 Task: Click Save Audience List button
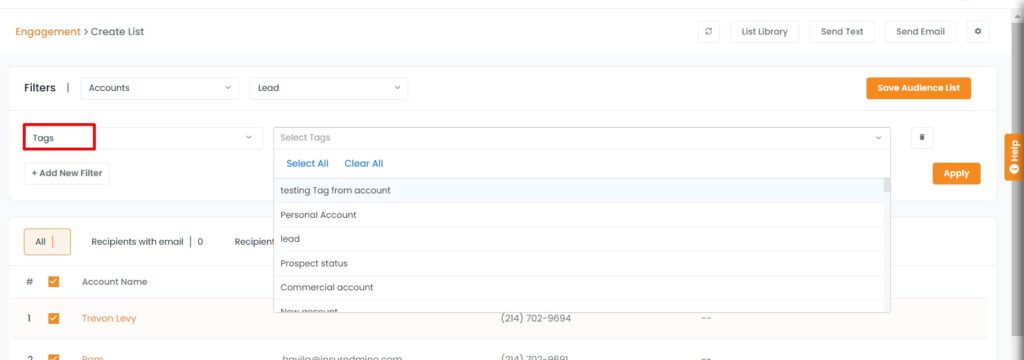click(918, 88)
